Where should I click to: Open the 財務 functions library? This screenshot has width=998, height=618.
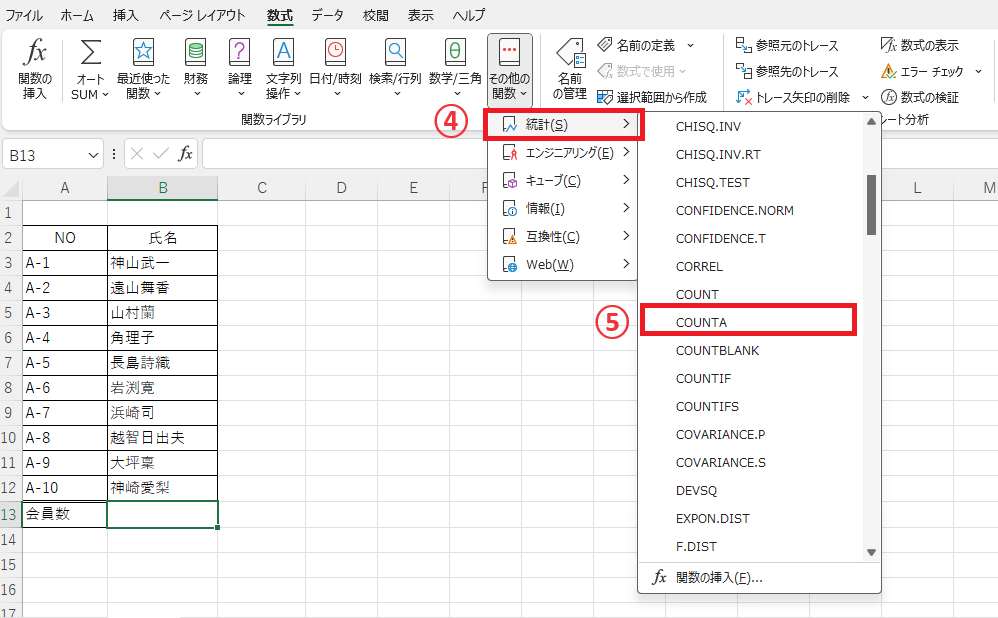(195, 68)
